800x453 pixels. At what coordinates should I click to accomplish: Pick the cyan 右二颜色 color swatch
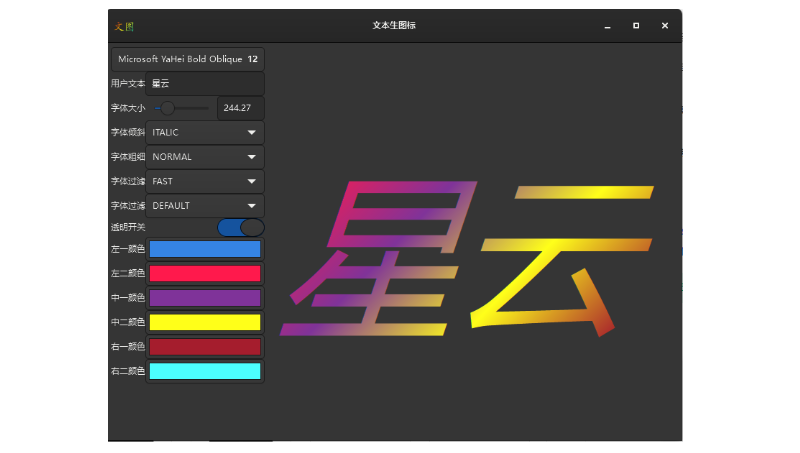coord(205,371)
